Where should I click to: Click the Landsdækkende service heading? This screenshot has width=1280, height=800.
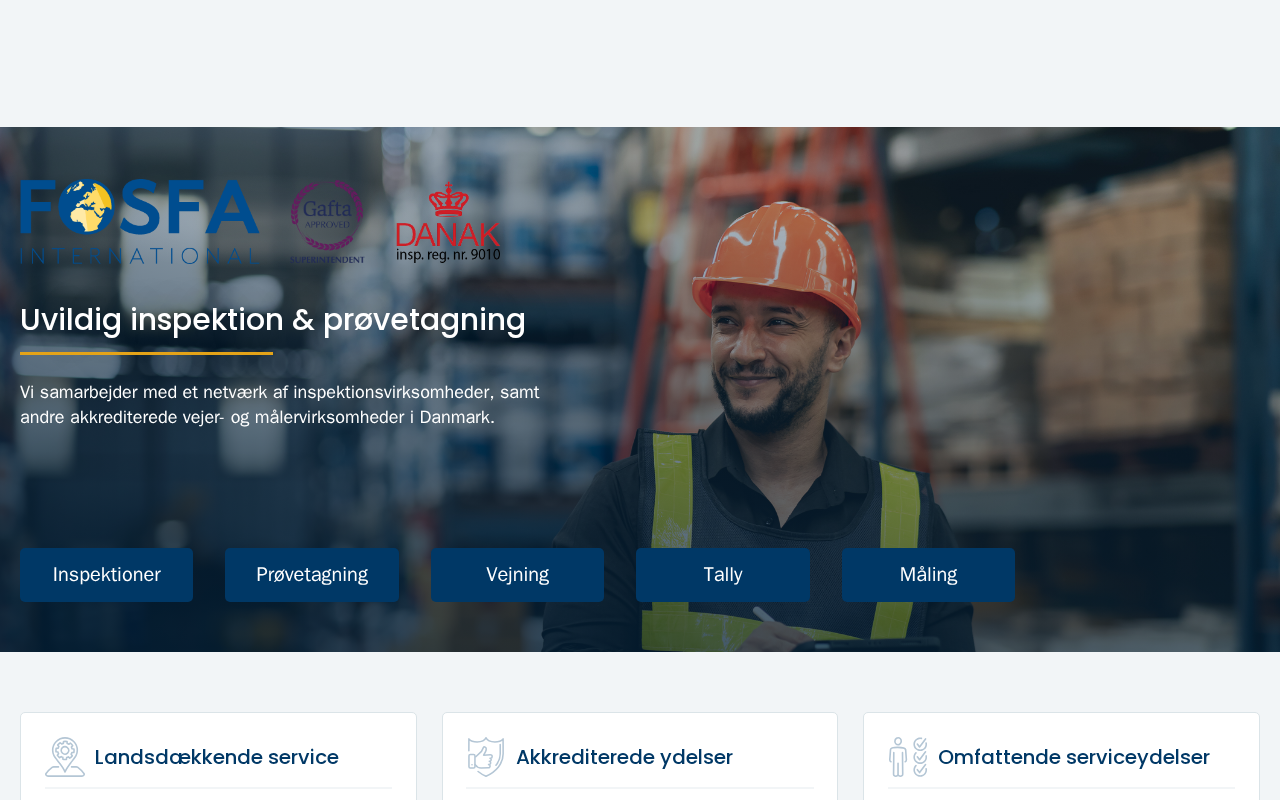click(x=217, y=757)
